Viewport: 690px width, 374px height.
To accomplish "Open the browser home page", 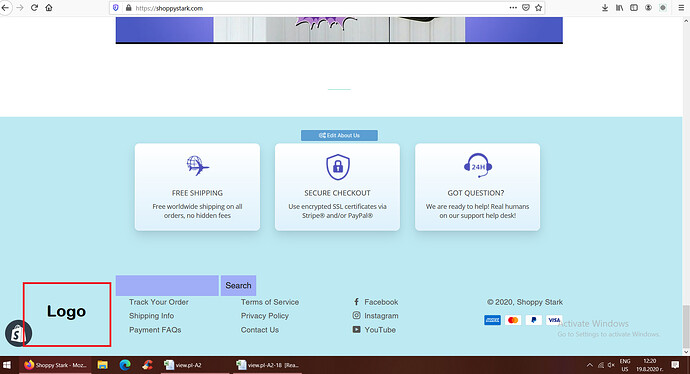I will (49, 8).
